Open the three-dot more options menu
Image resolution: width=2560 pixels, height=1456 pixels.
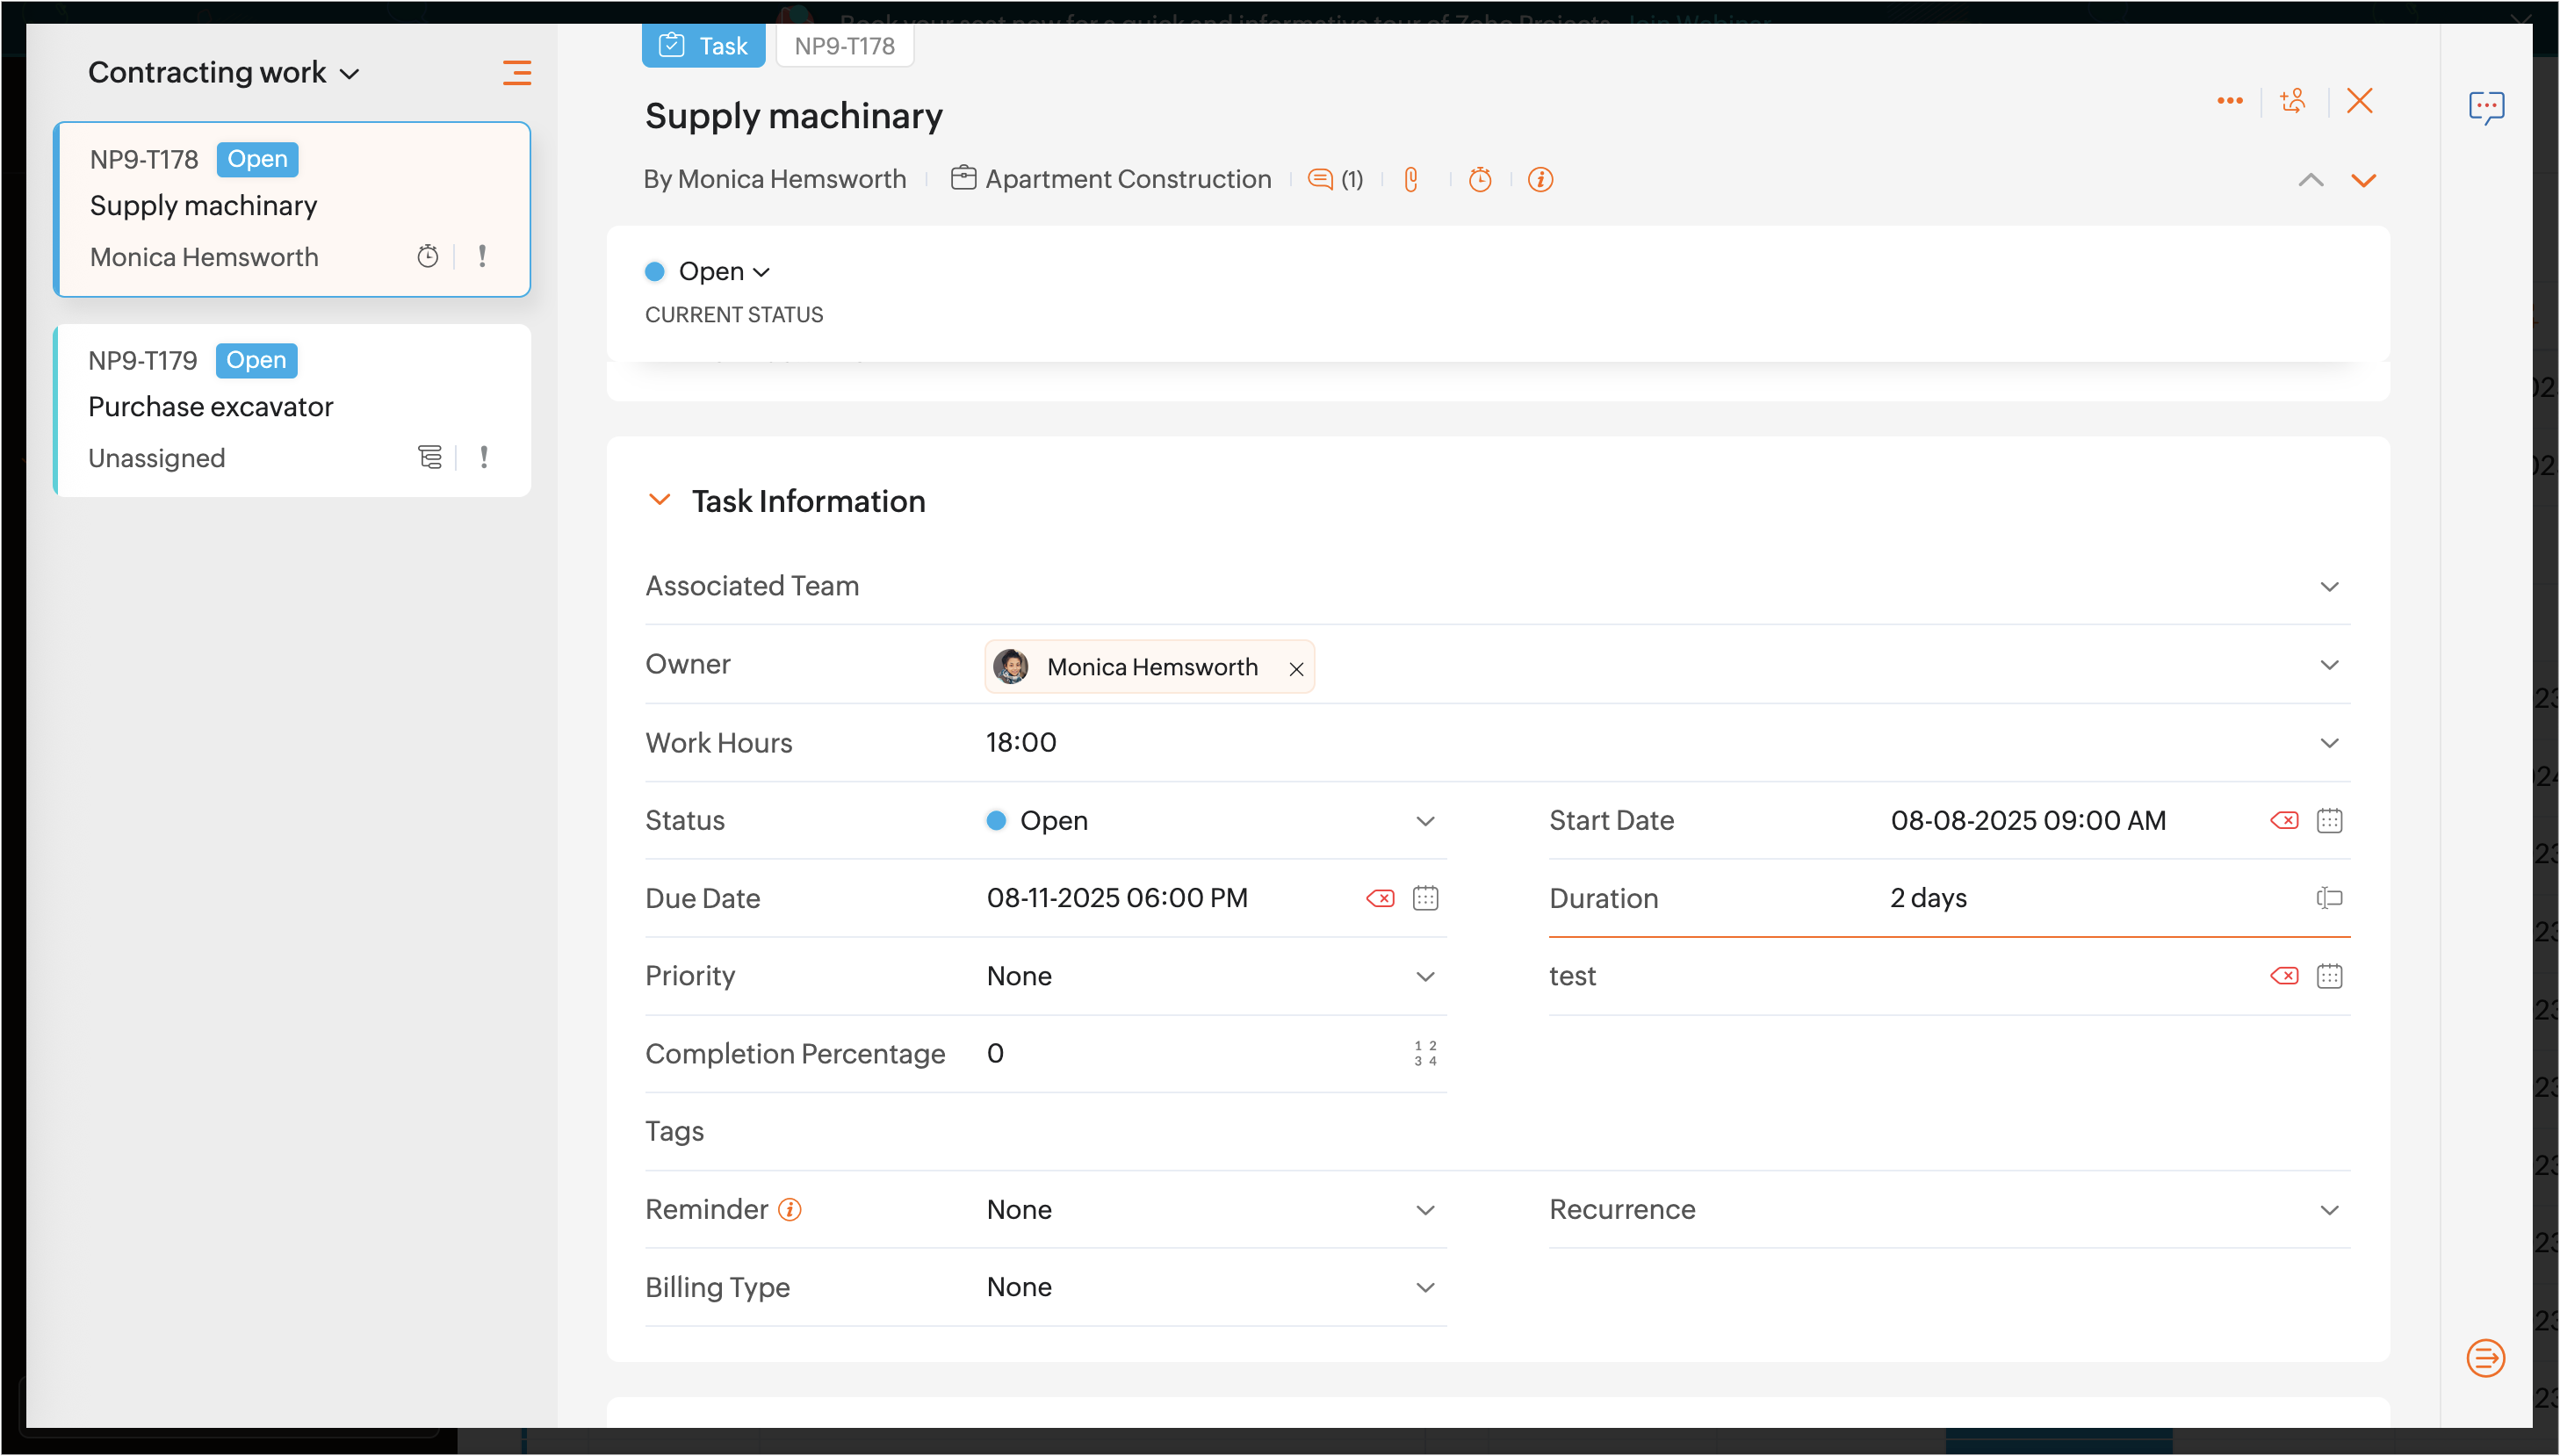click(x=2229, y=101)
